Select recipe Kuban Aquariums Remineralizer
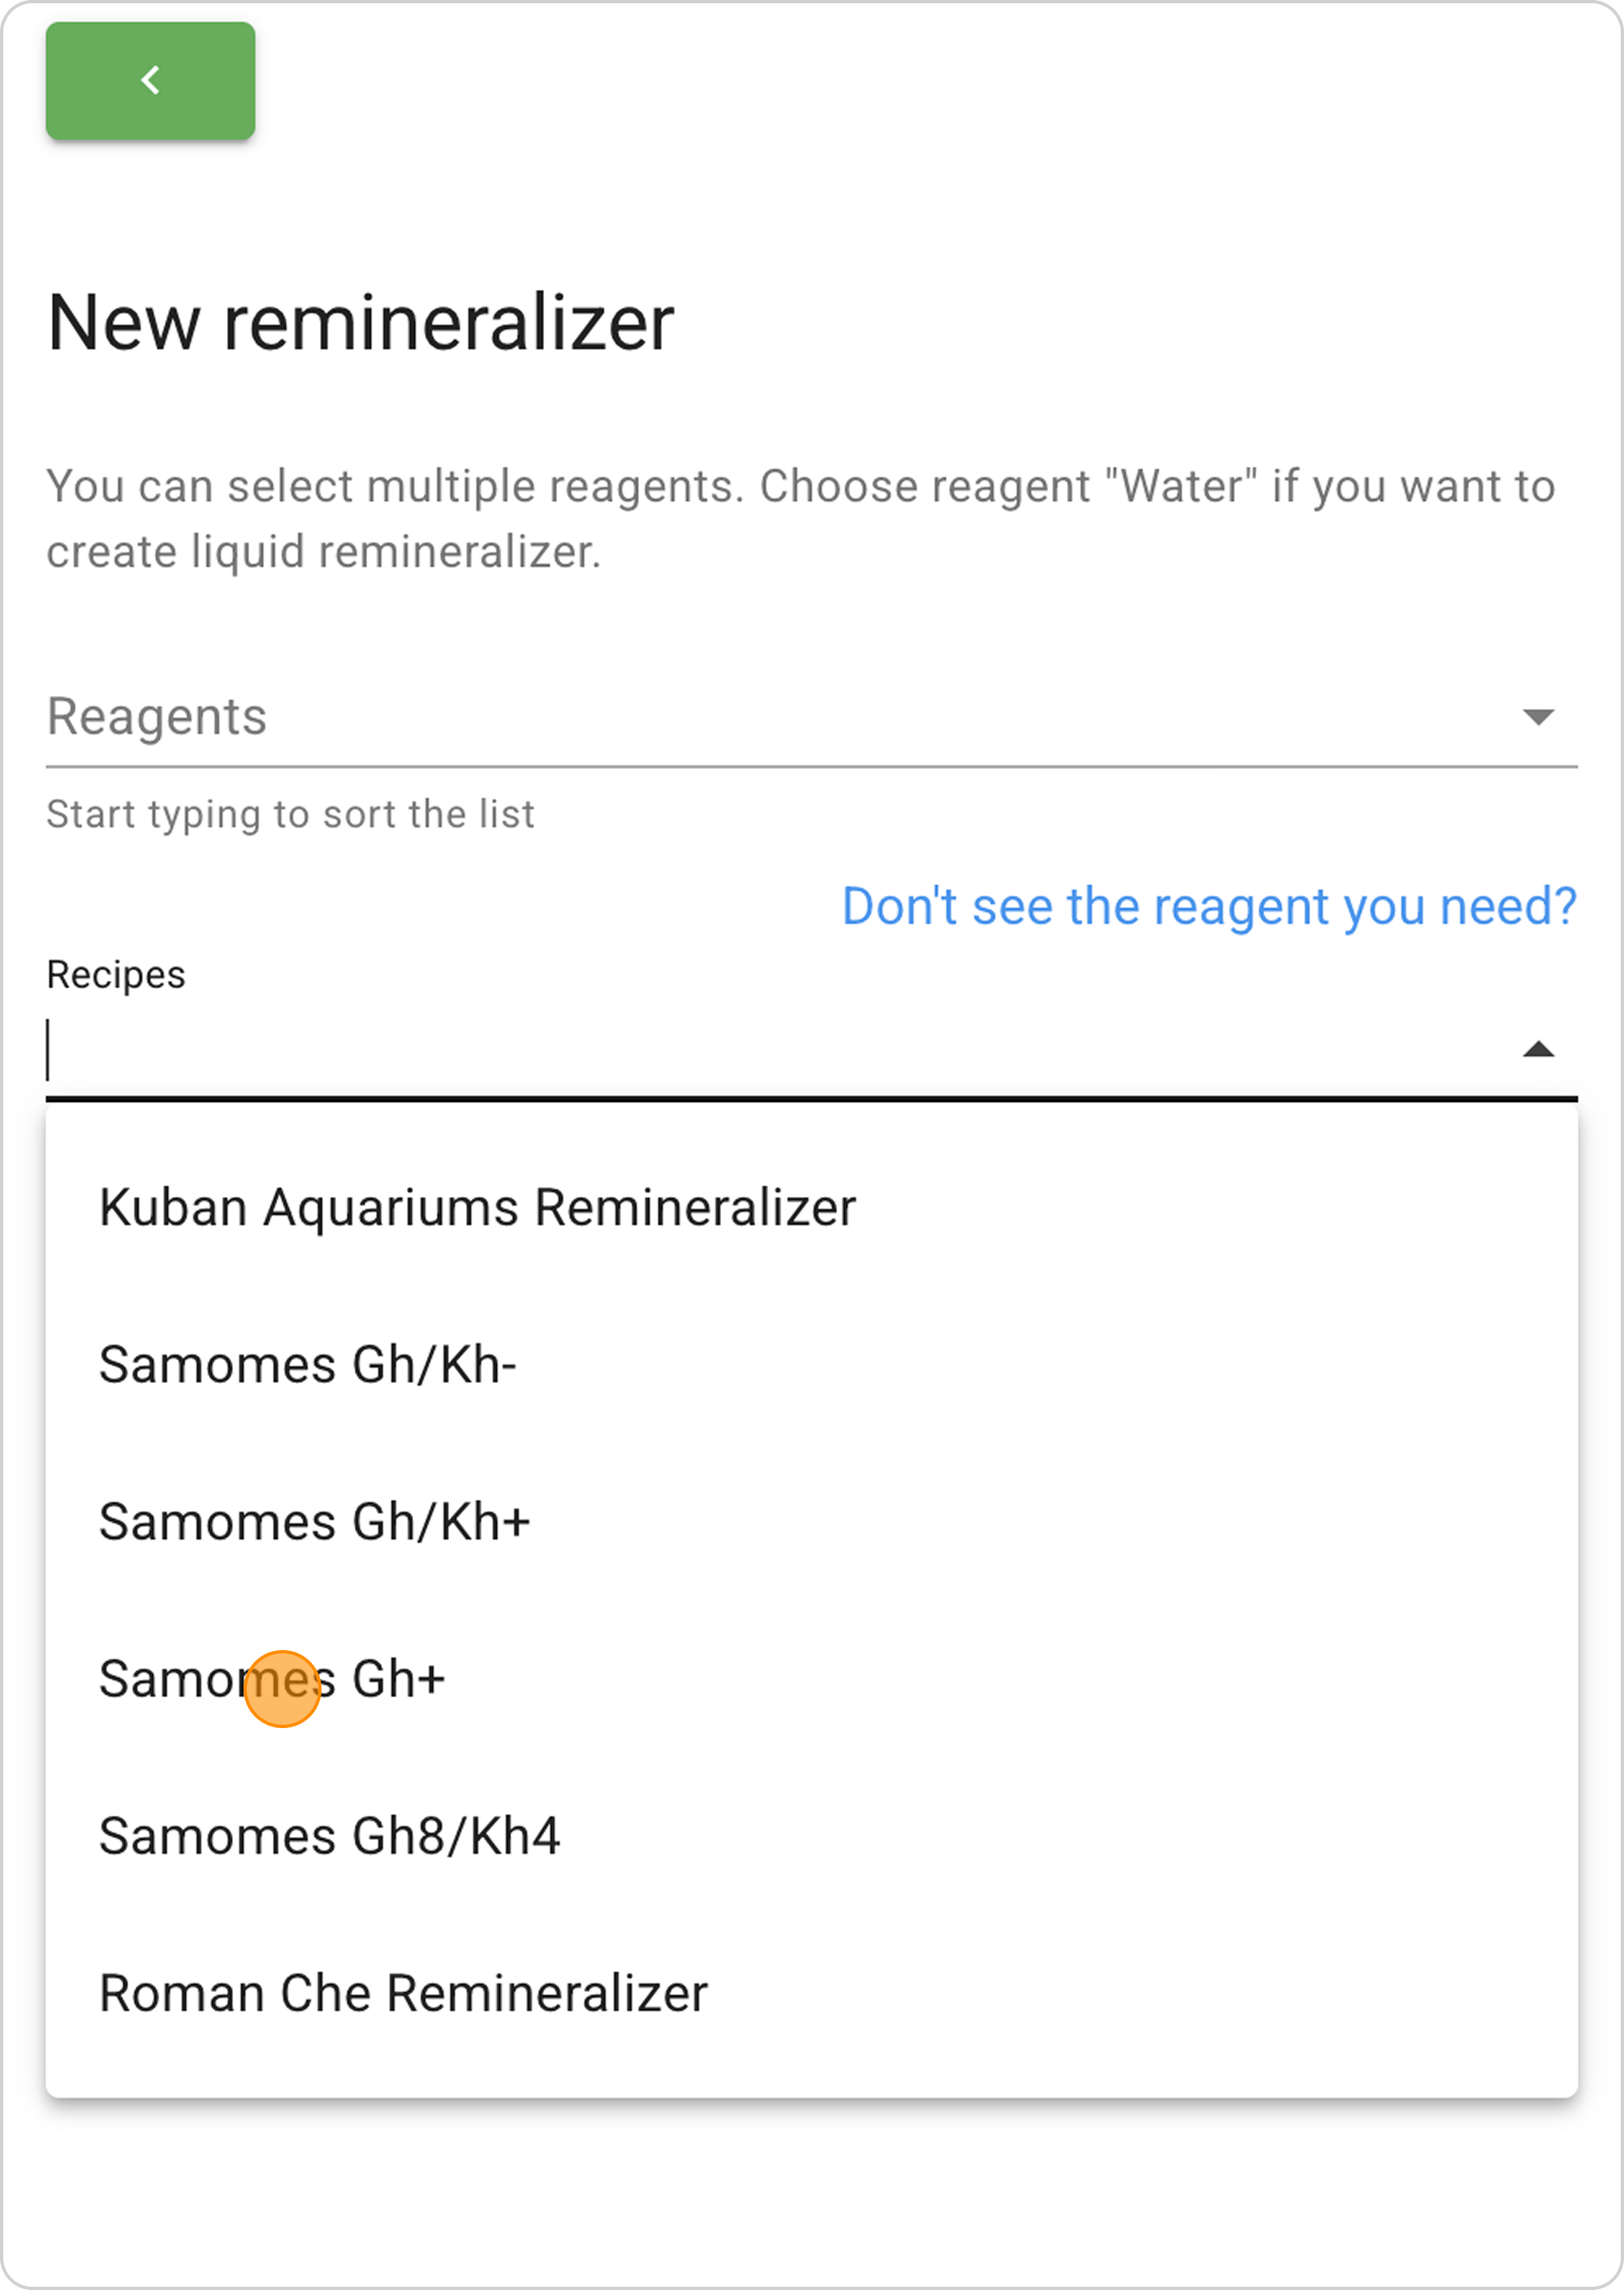Image resolution: width=1624 pixels, height=2290 pixels. [x=477, y=1205]
